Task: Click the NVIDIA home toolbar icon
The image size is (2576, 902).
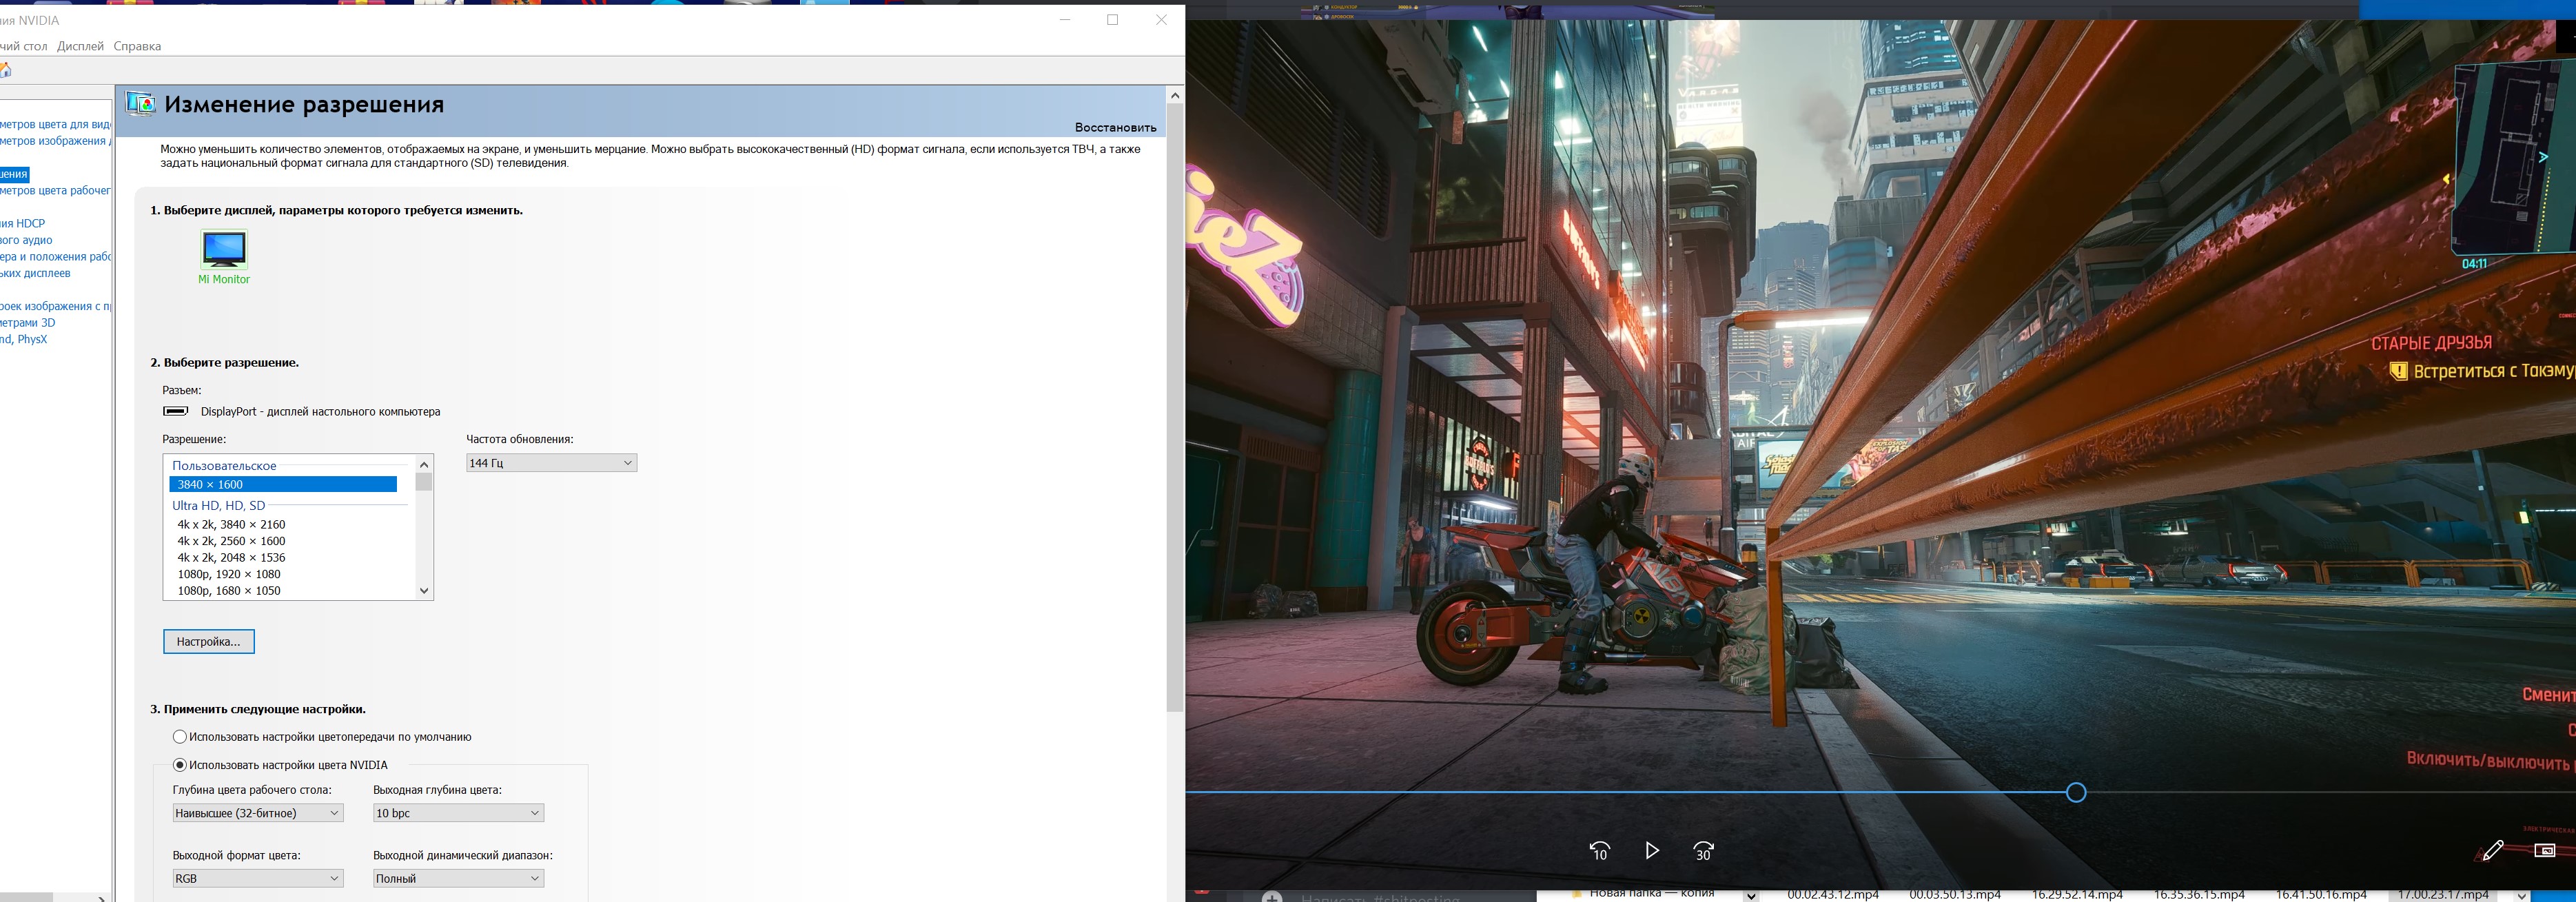Action: point(5,70)
